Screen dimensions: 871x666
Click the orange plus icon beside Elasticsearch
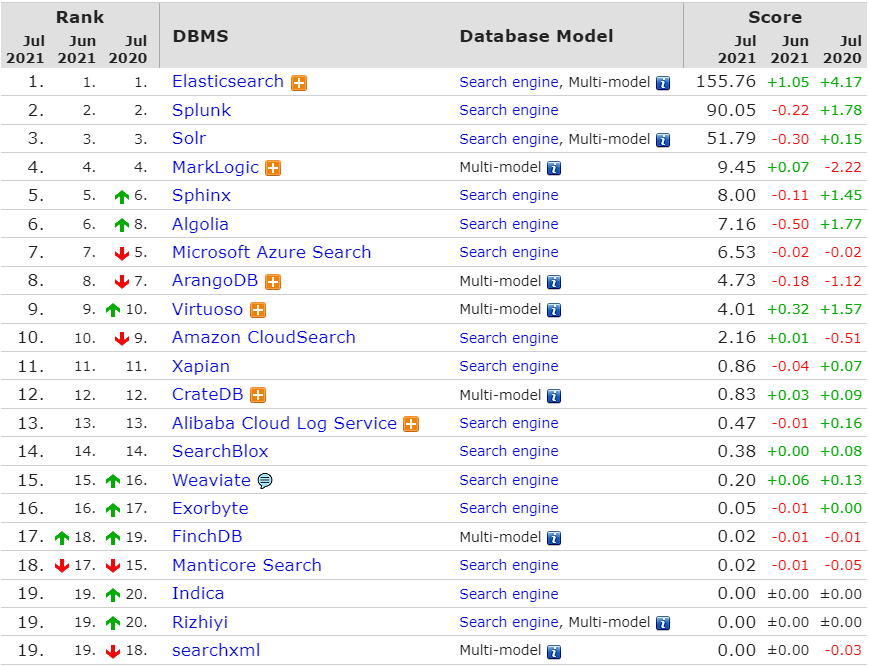[x=299, y=83]
